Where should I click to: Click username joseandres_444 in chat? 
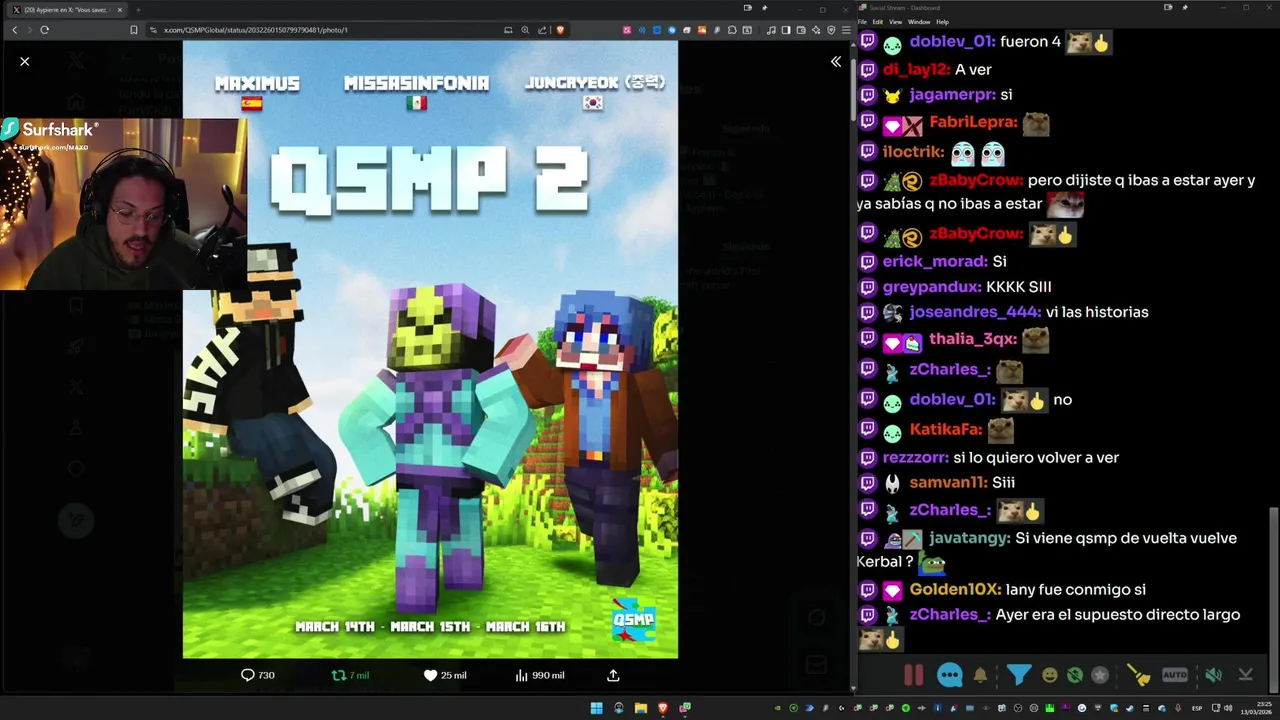pos(975,312)
